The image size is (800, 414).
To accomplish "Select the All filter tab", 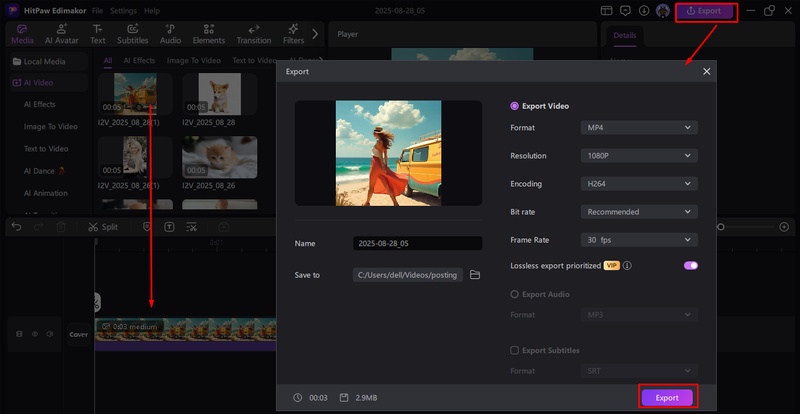I will 108,60.
